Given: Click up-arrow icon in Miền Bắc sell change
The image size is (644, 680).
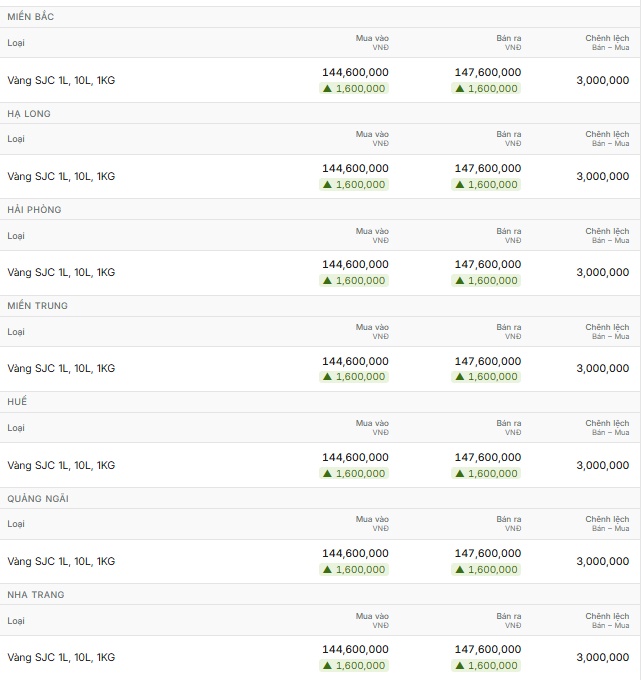Looking at the screenshot, I should coord(460,88).
